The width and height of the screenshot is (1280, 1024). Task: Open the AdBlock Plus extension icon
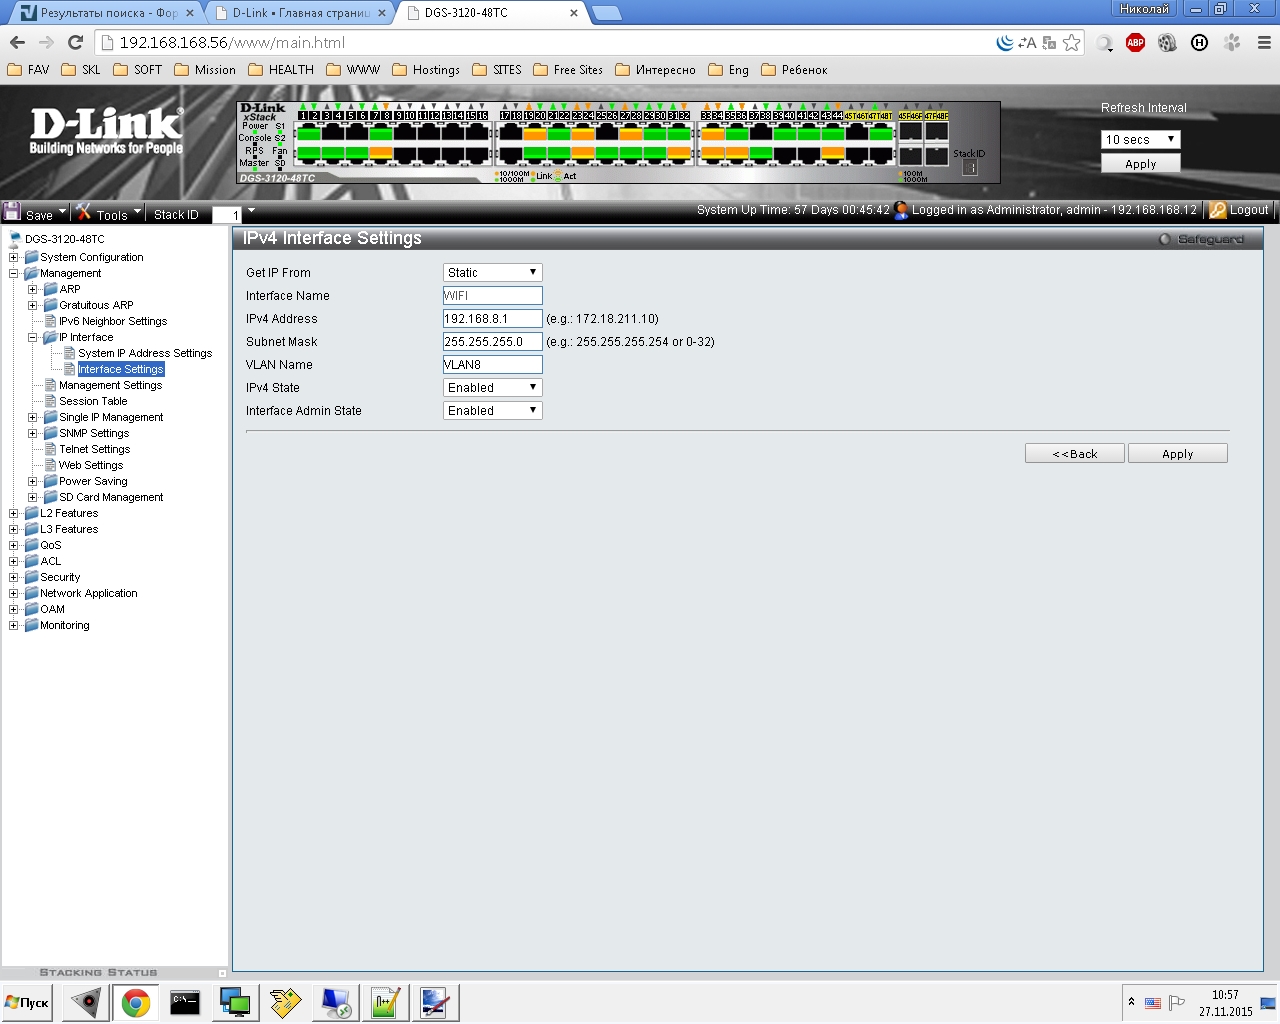(1135, 42)
